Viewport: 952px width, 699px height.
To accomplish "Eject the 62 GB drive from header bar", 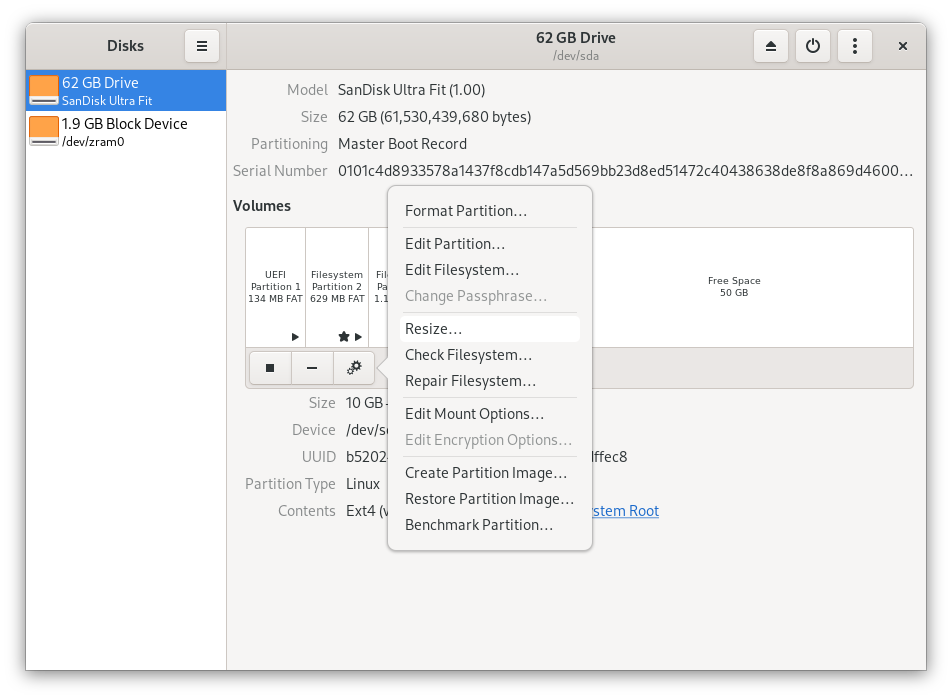I will click(x=770, y=46).
